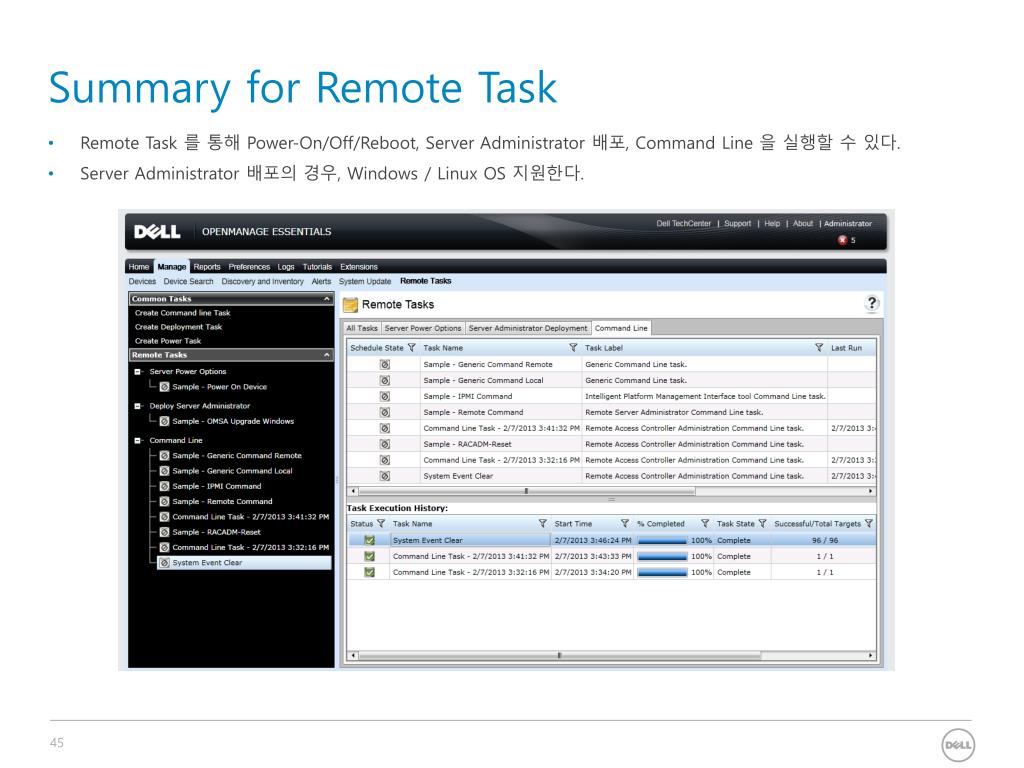Viewport: 1024px width, 768px height.
Task: Open the Reports menu
Action: (x=207, y=266)
